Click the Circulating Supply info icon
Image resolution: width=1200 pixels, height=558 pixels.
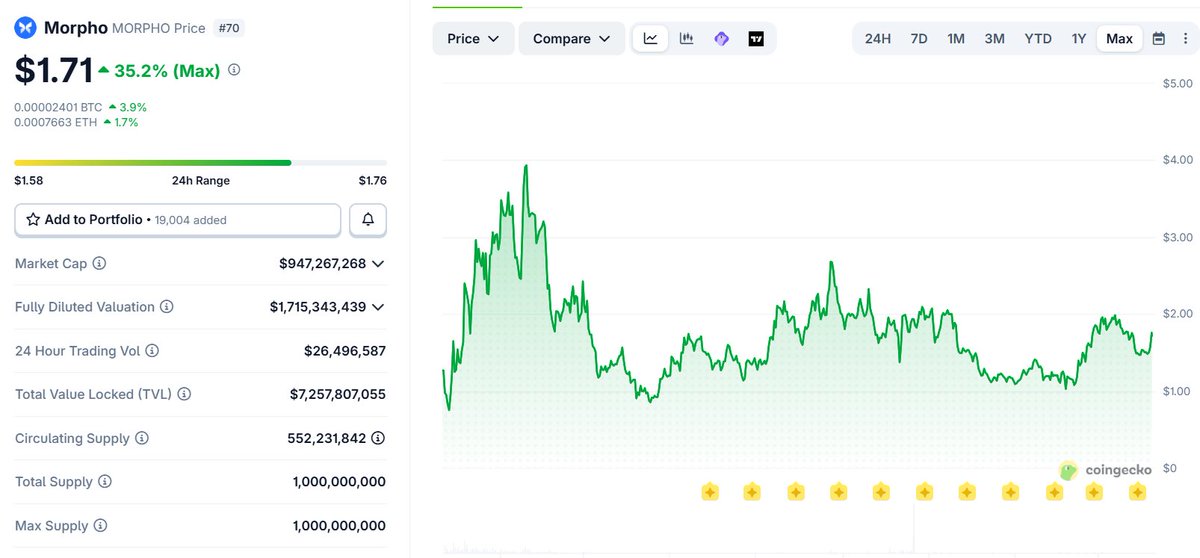[x=142, y=438]
